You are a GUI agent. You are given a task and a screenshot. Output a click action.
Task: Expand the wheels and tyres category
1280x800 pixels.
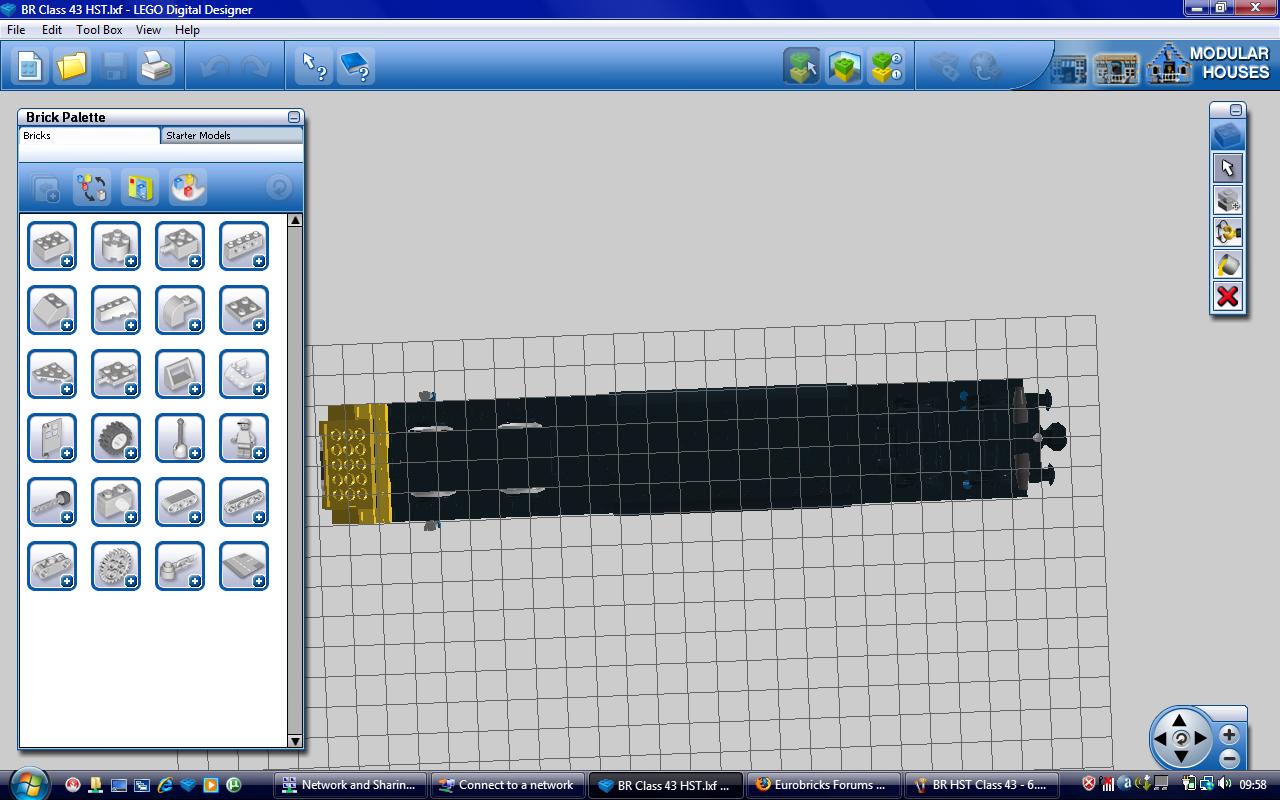tap(116, 438)
